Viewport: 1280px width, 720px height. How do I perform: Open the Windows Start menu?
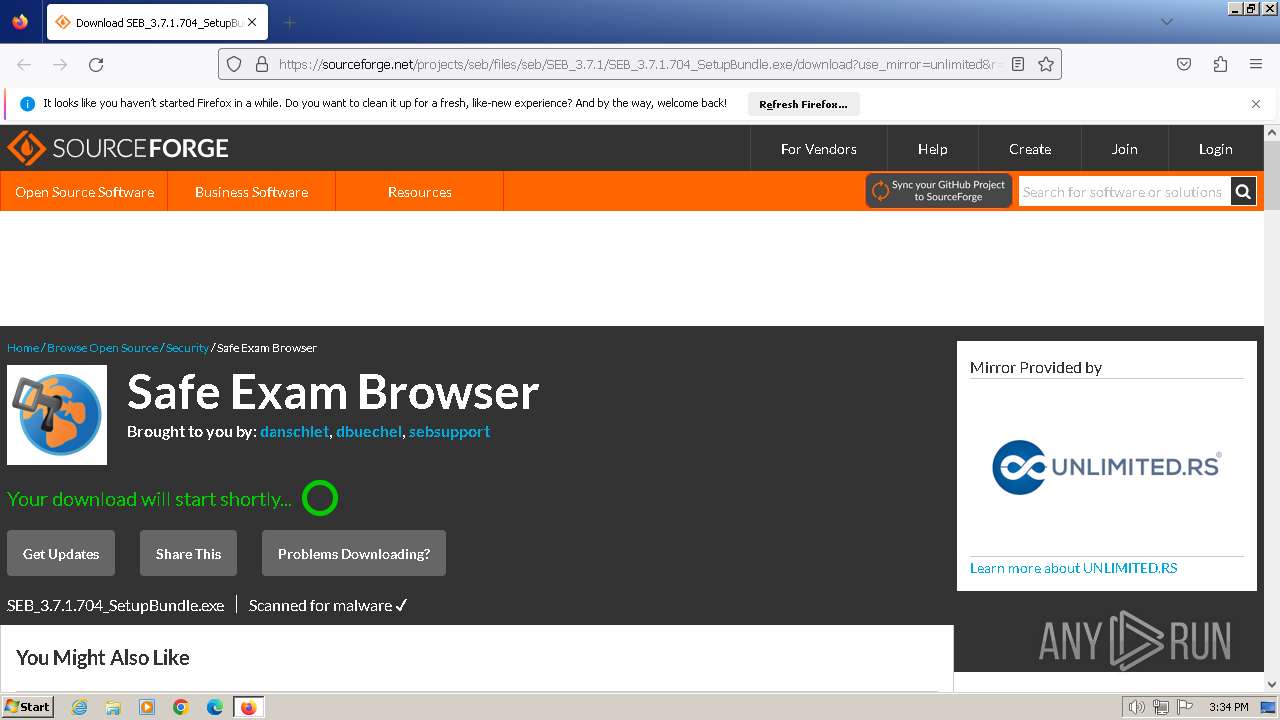pyautogui.click(x=28, y=707)
